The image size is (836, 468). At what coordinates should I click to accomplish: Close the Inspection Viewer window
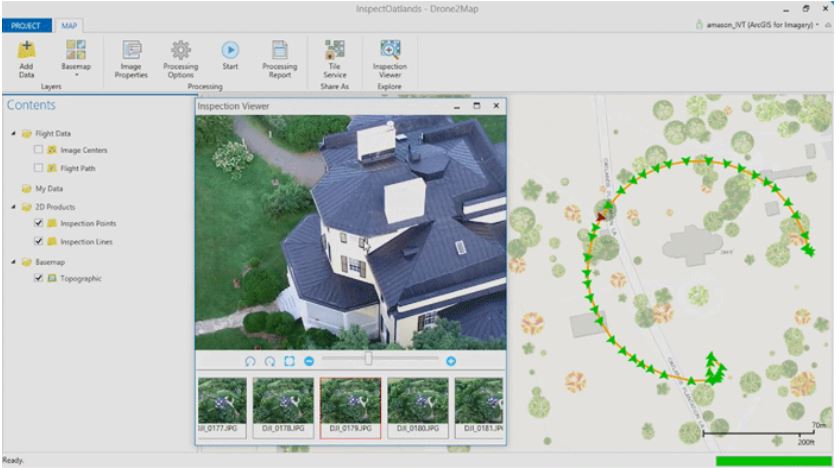click(x=496, y=106)
